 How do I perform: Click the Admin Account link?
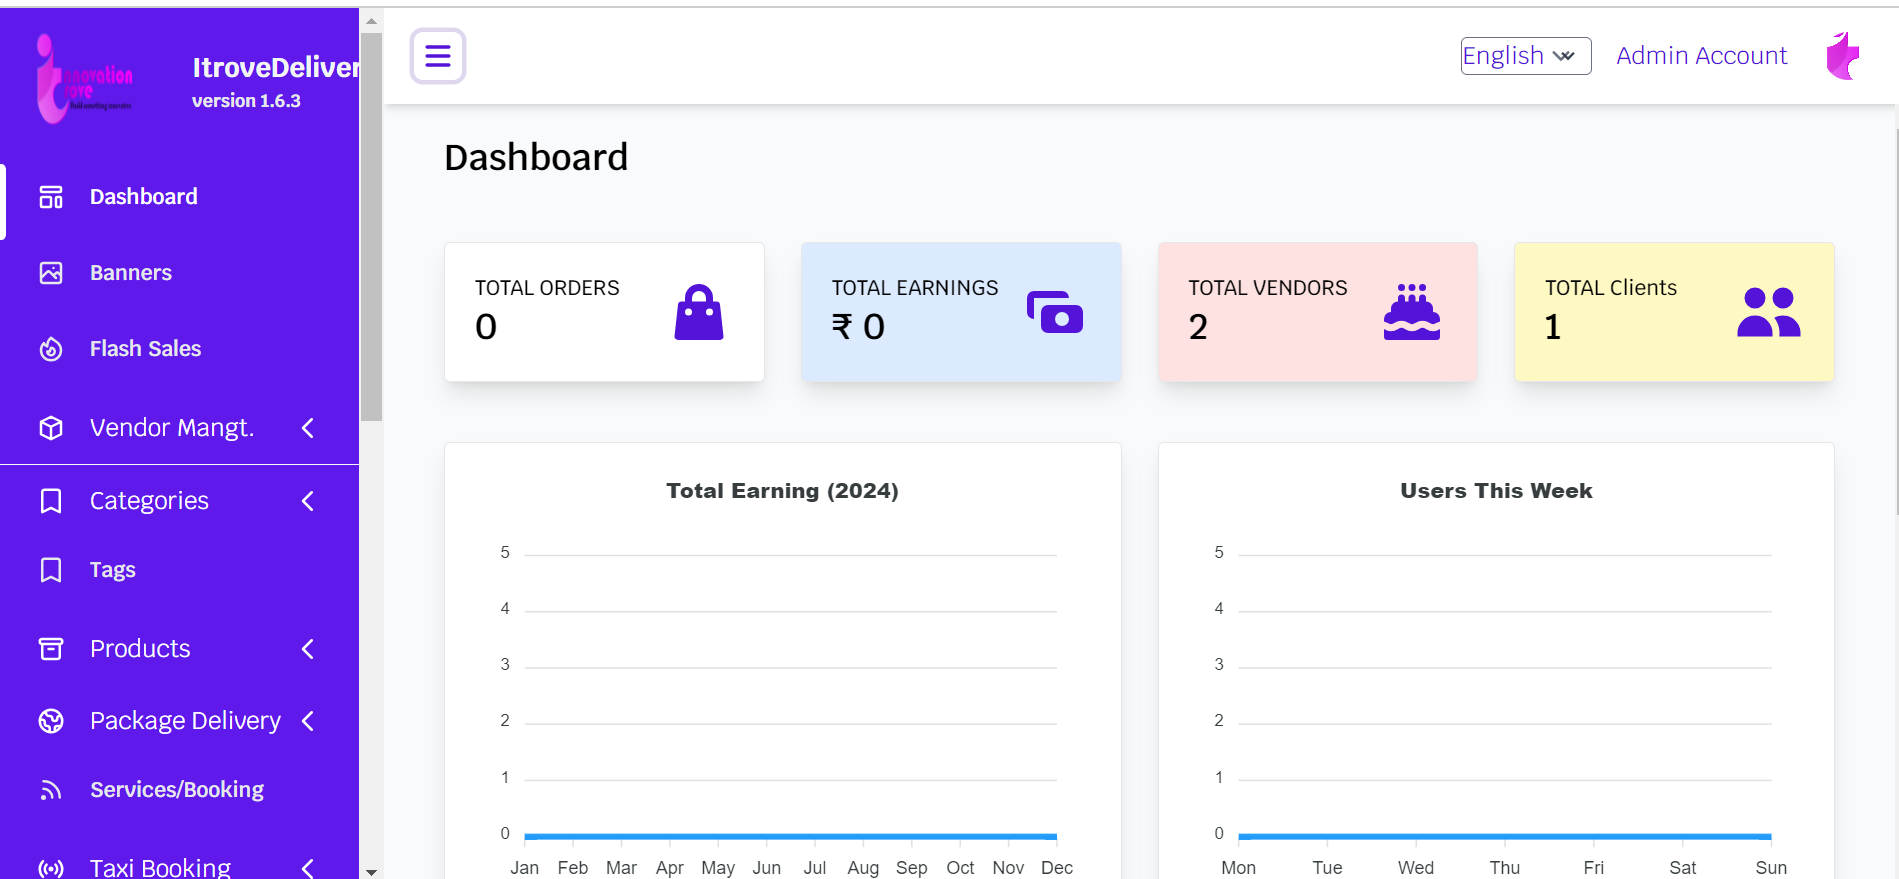tap(1701, 56)
